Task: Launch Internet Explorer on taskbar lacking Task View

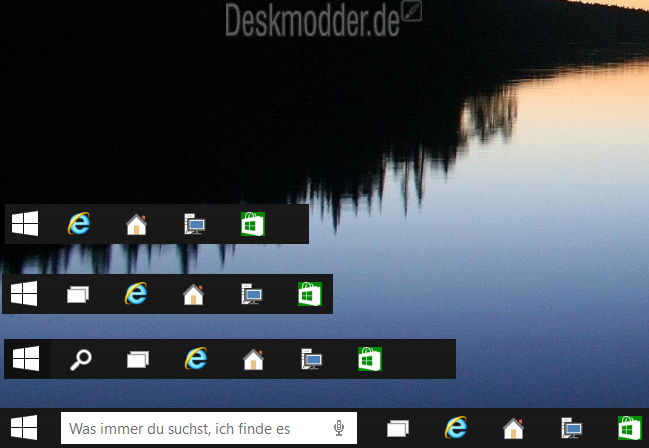Action: [x=79, y=224]
